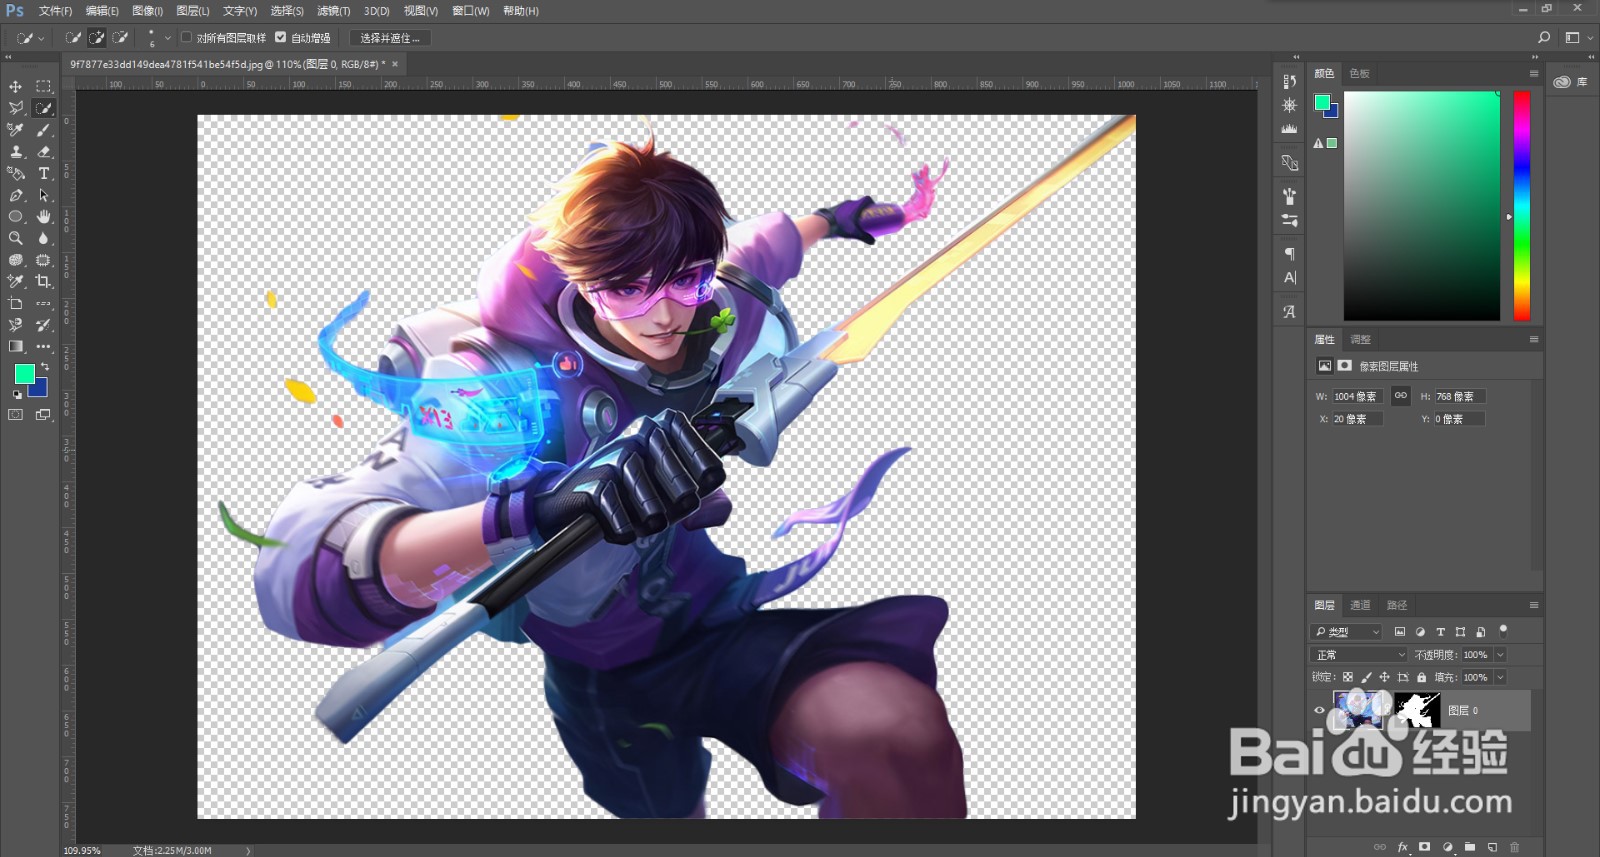Toggle width-height link in properties panel
This screenshot has width=1600, height=857.
pyautogui.click(x=1400, y=396)
